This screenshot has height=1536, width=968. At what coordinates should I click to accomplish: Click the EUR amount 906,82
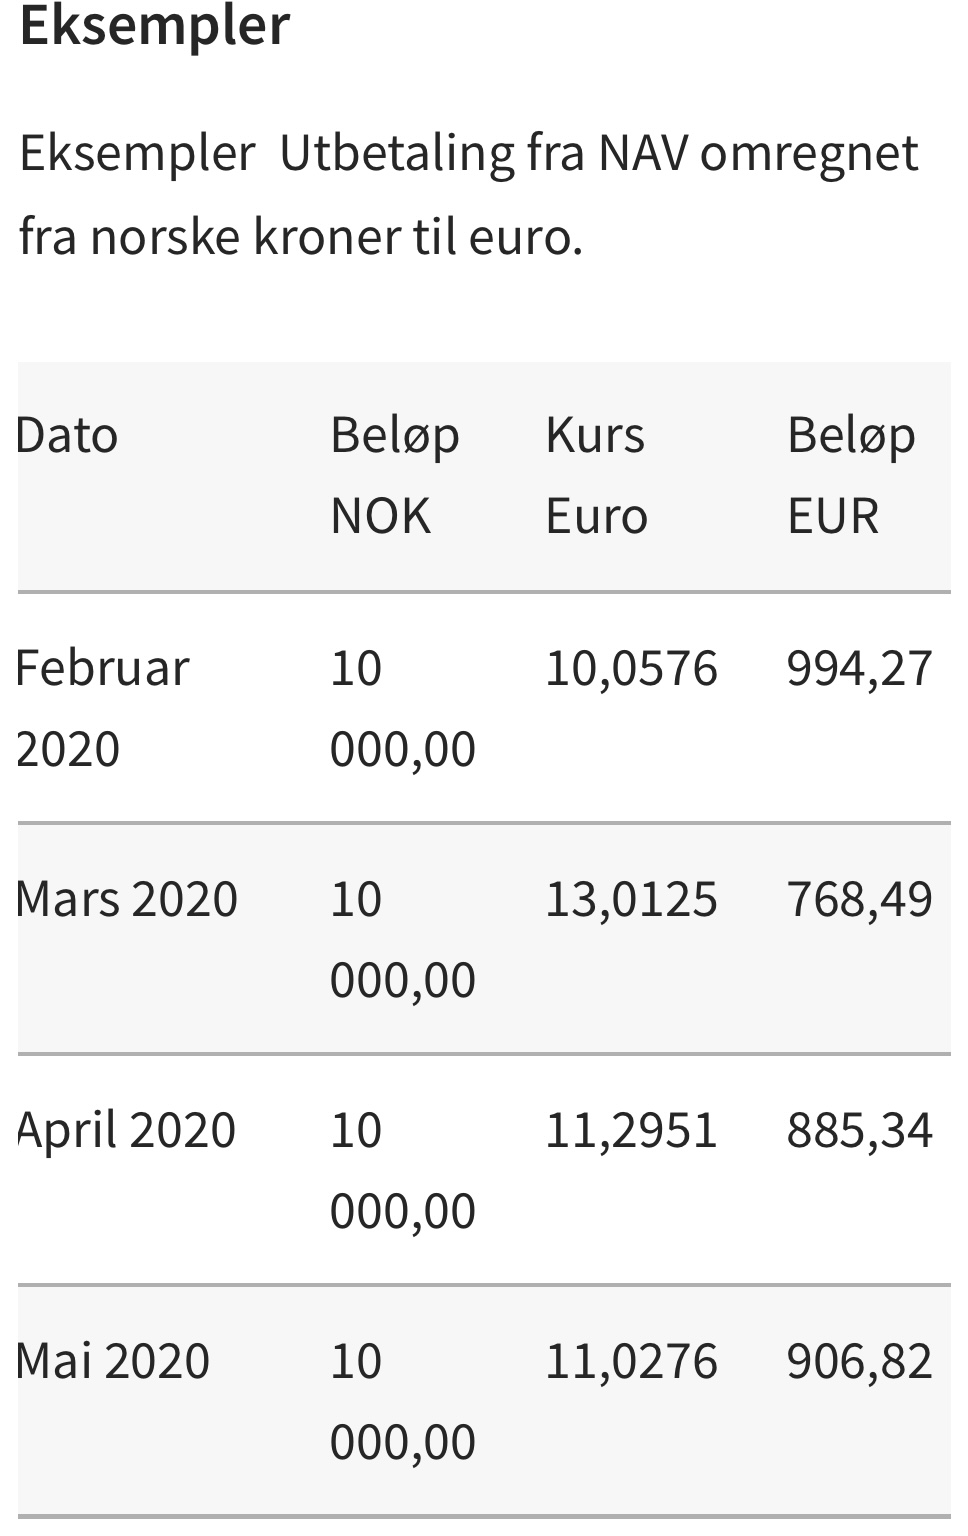[860, 1361]
